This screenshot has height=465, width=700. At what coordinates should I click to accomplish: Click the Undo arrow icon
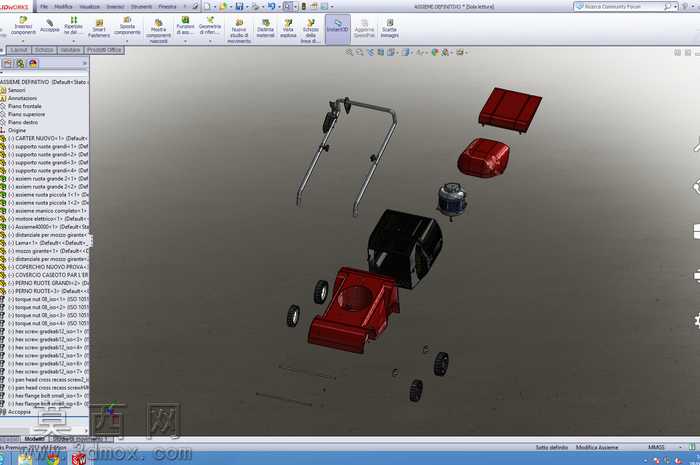click(271, 6)
